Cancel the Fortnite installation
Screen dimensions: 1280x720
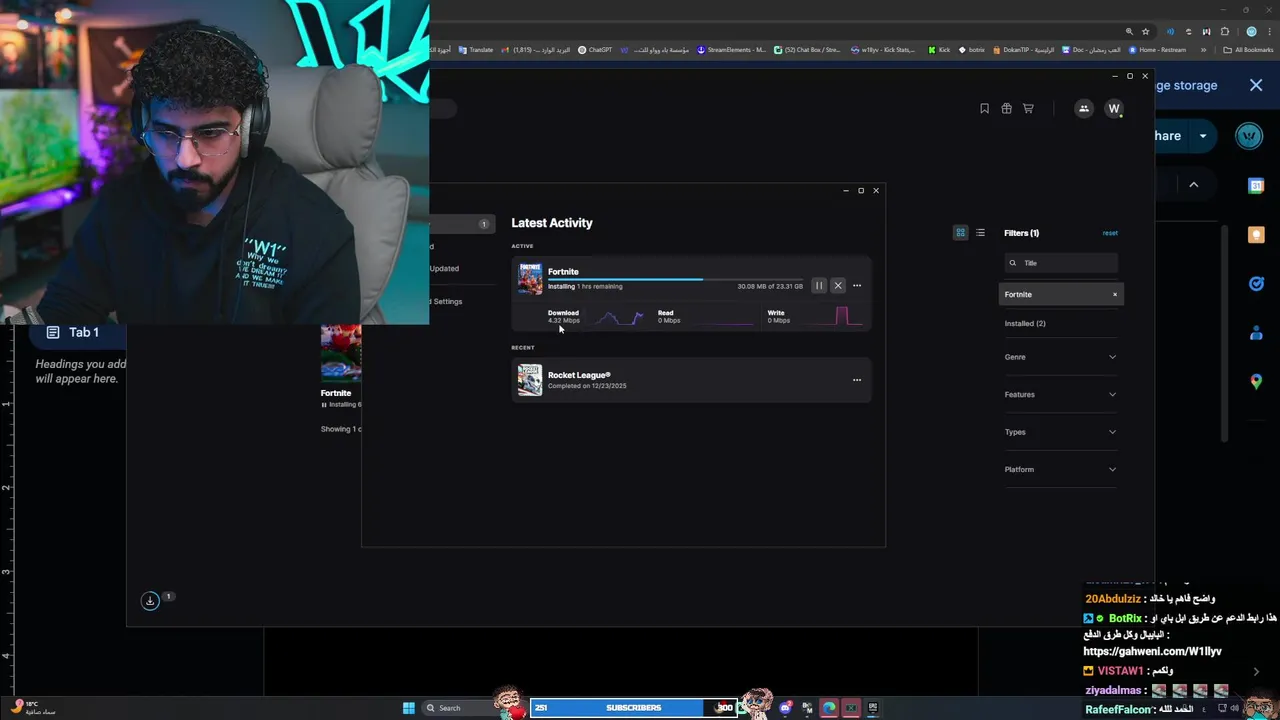(838, 286)
